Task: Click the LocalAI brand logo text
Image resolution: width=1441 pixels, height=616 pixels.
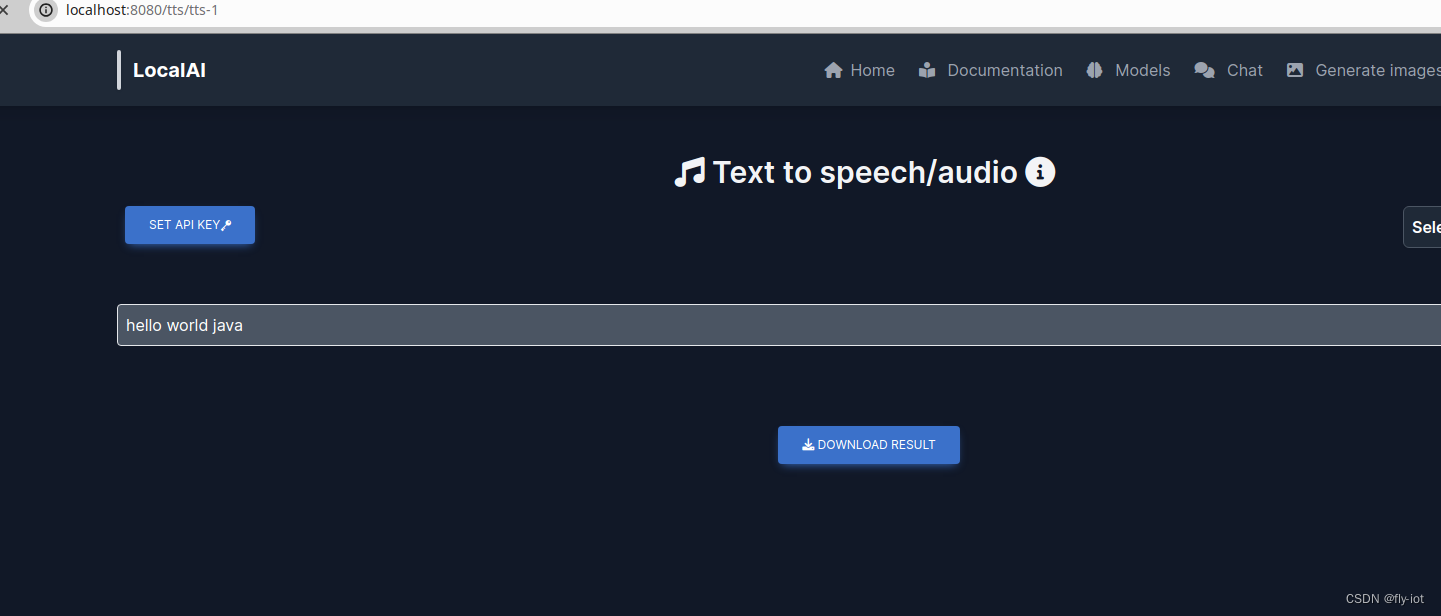Action: 169,70
